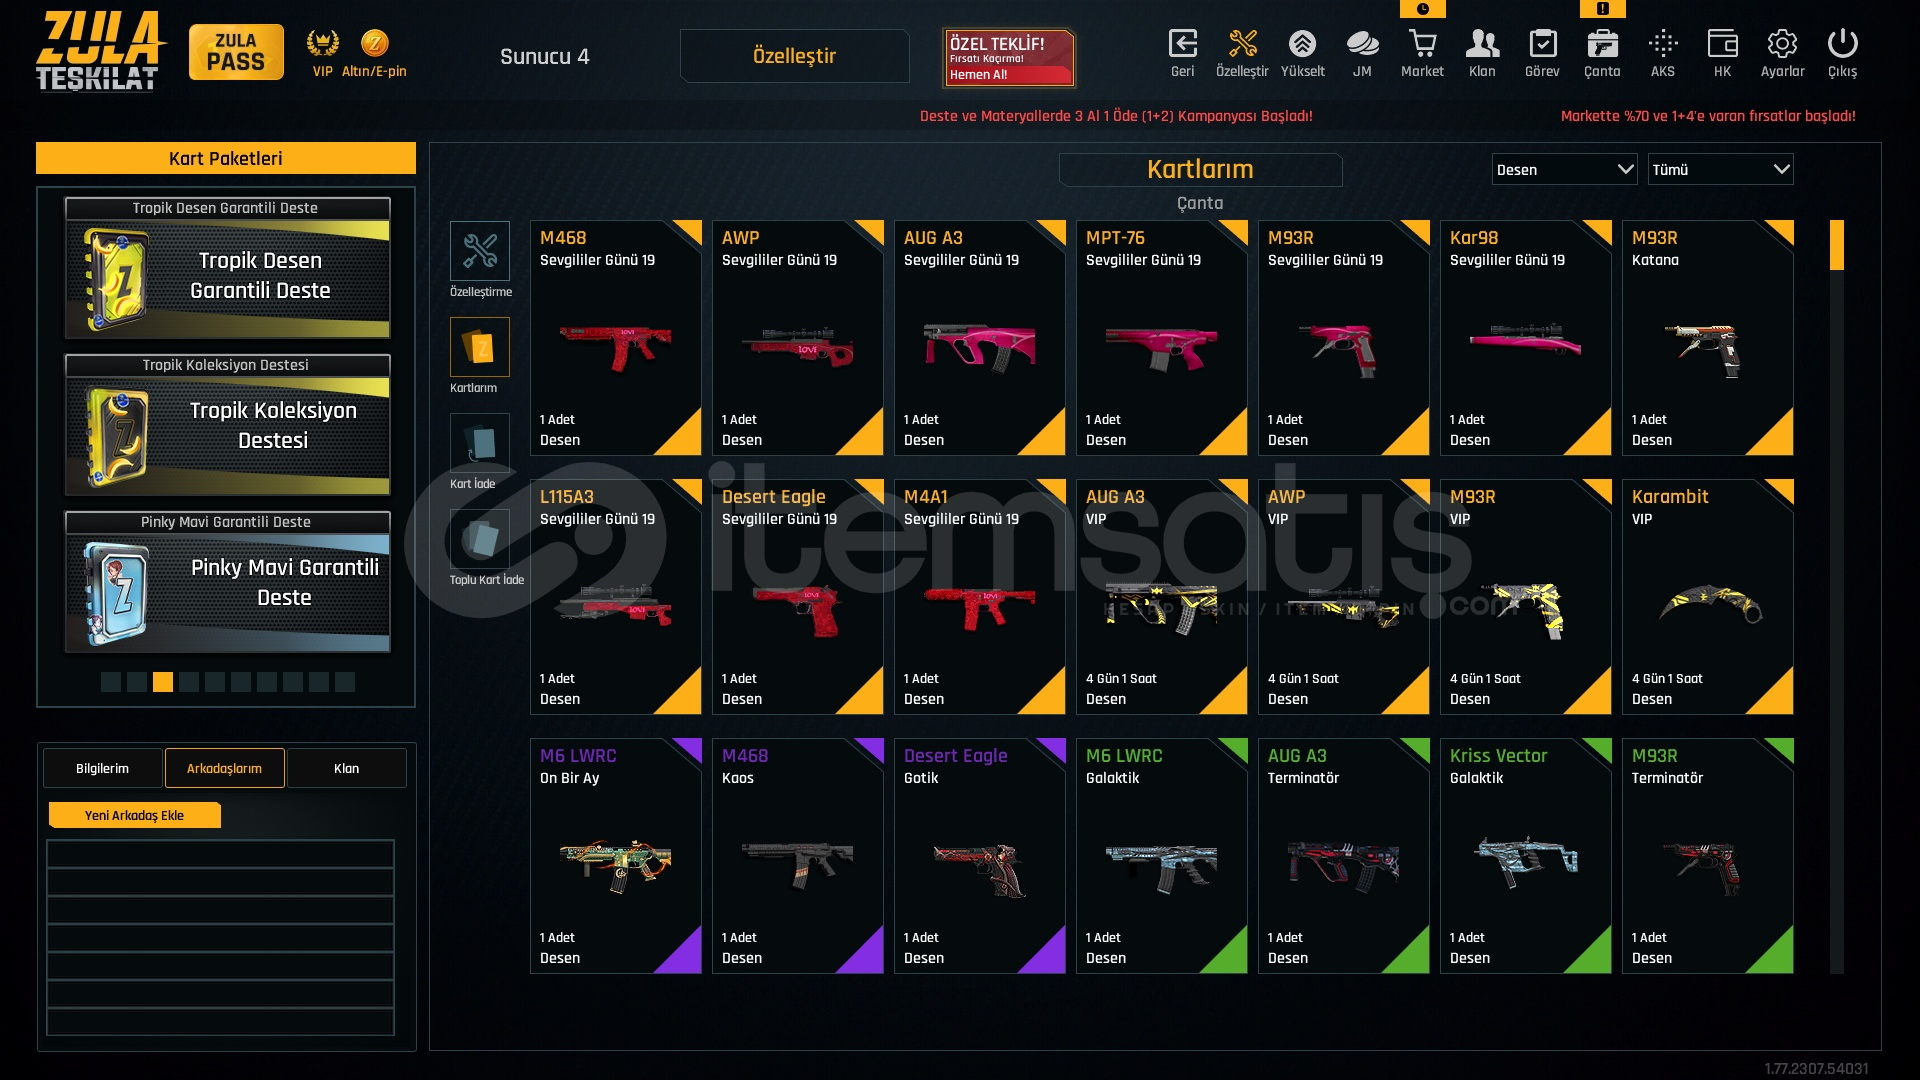Click the Özel Teklif Hemen Al banner

tap(1009, 57)
